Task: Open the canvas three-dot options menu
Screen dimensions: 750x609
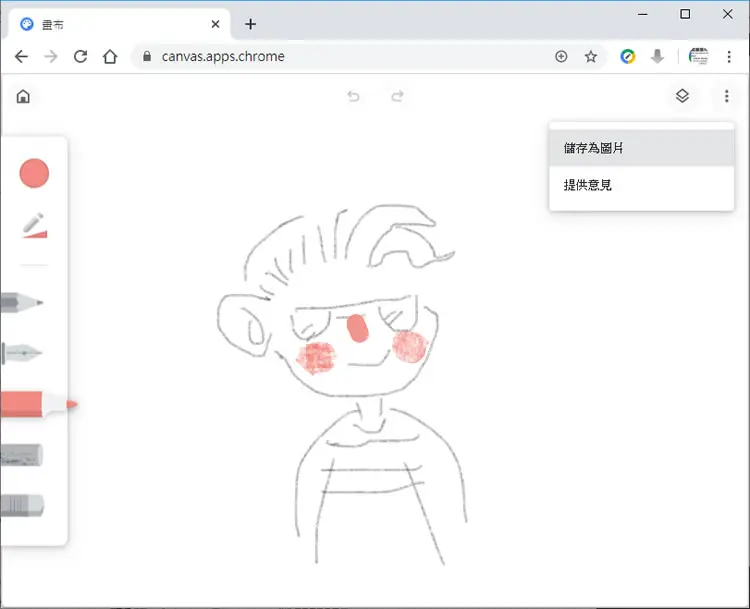Action: click(x=727, y=96)
